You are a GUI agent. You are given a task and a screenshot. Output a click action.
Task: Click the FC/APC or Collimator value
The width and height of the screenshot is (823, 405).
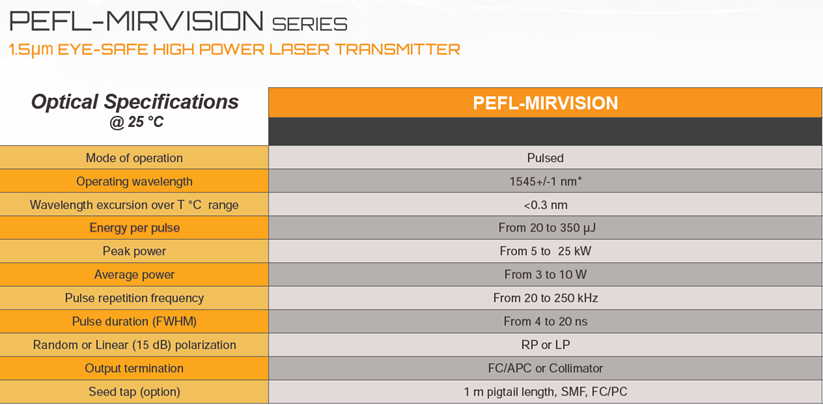pos(545,368)
